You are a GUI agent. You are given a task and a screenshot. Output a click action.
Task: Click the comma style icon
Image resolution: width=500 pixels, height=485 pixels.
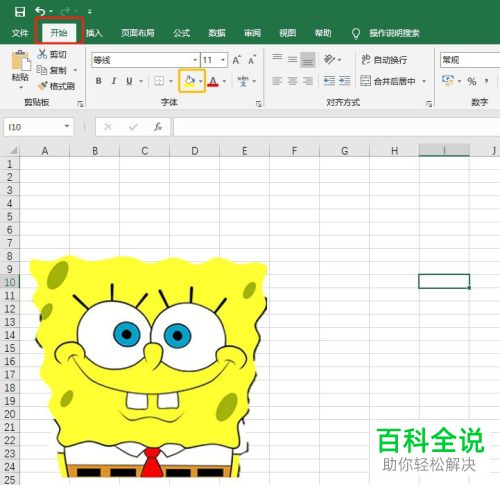(487, 81)
